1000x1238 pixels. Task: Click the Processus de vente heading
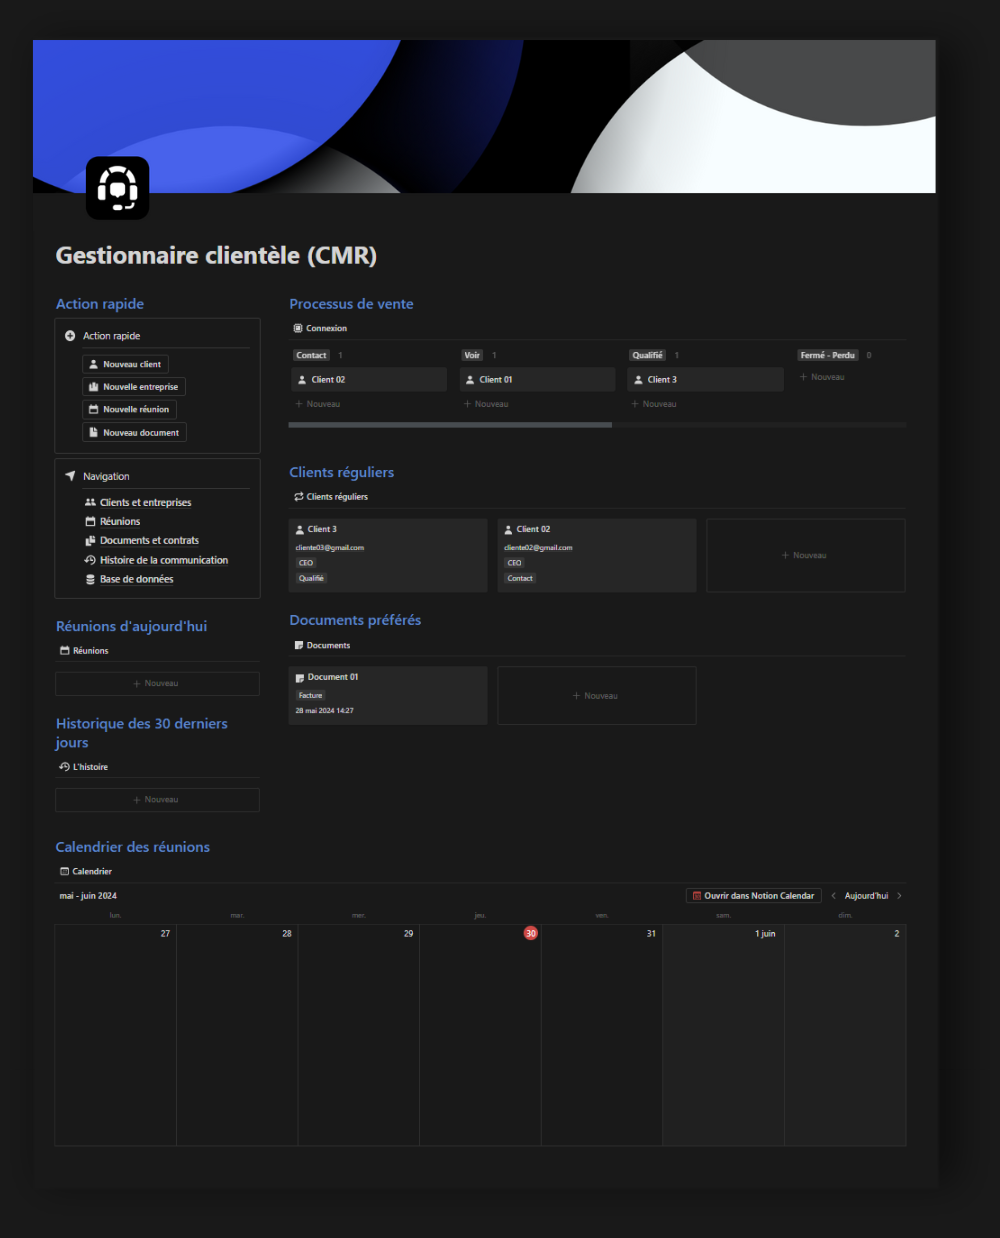(x=351, y=304)
